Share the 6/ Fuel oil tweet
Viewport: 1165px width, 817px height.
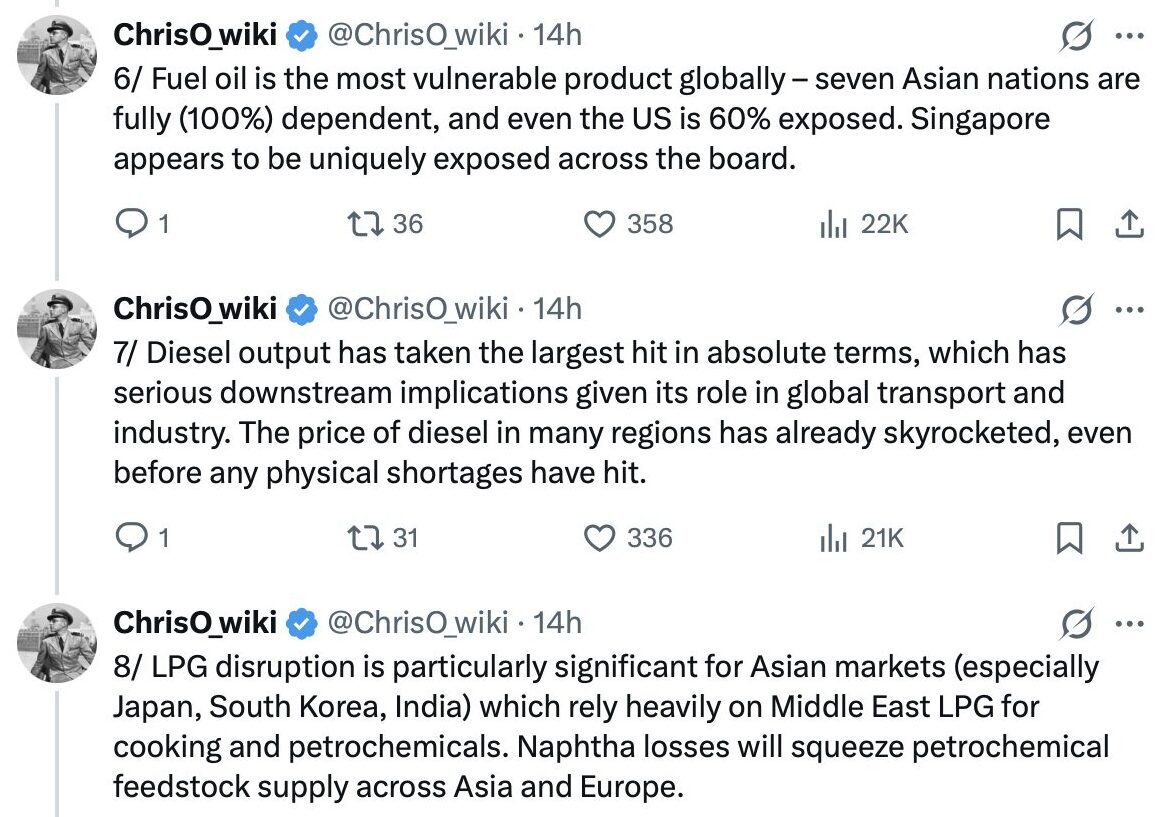click(1129, 224)
